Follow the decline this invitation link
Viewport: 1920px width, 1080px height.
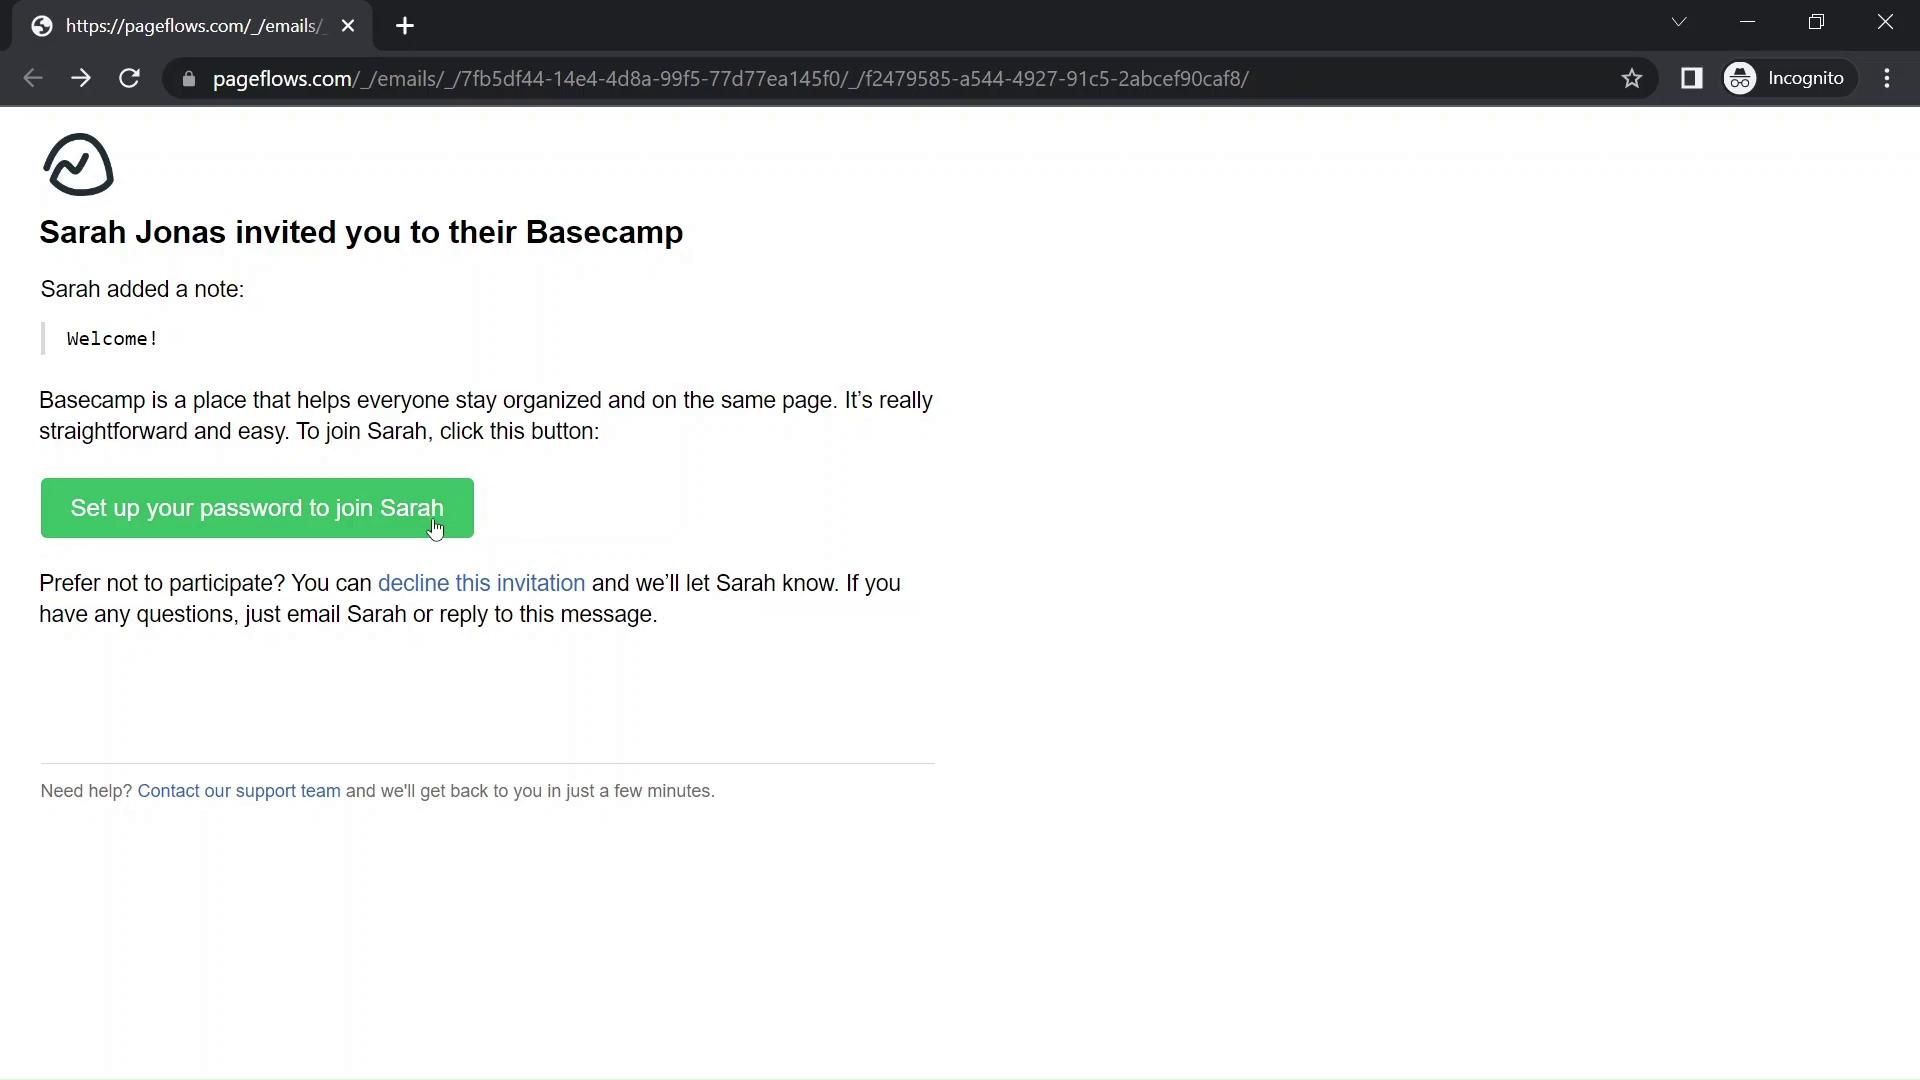click(481, 583)
